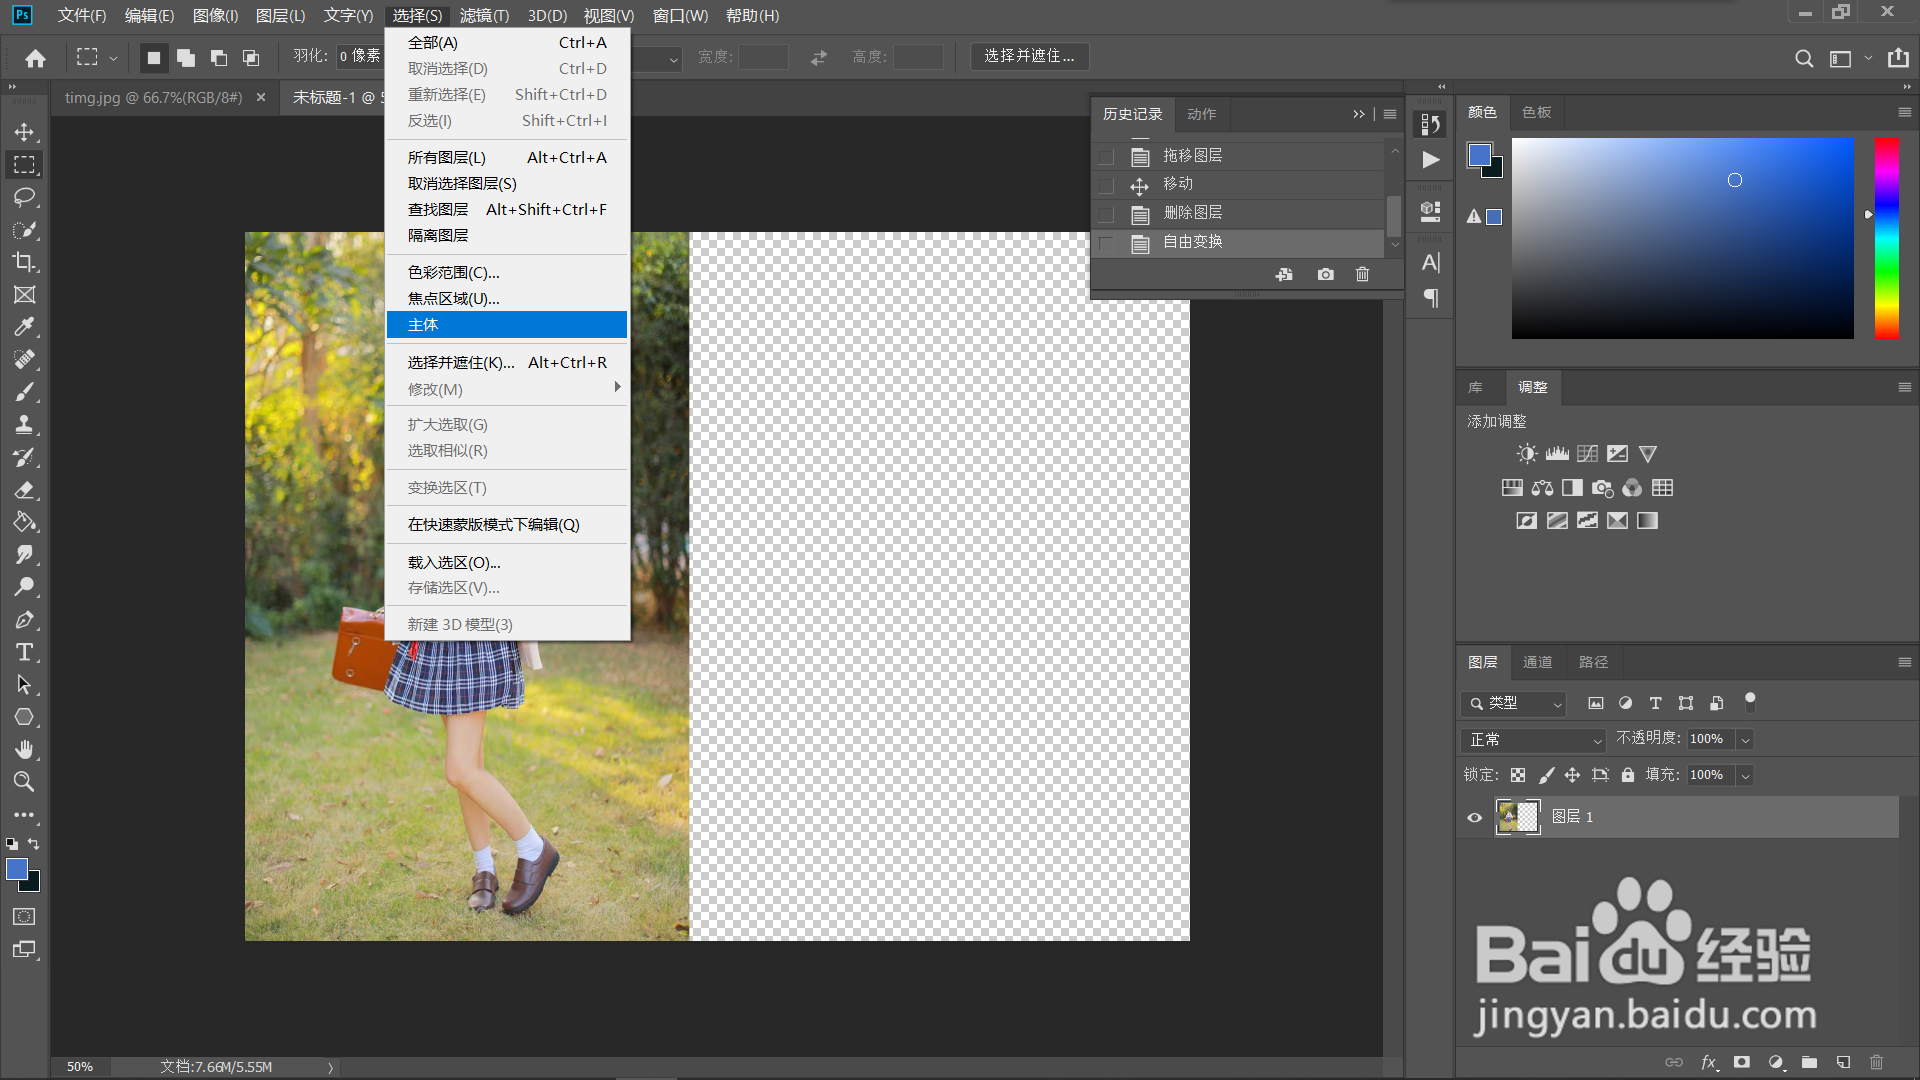Toggle lock all for layer
The height and width of the screenshot is (1080, 1920).
point(1628,775)
